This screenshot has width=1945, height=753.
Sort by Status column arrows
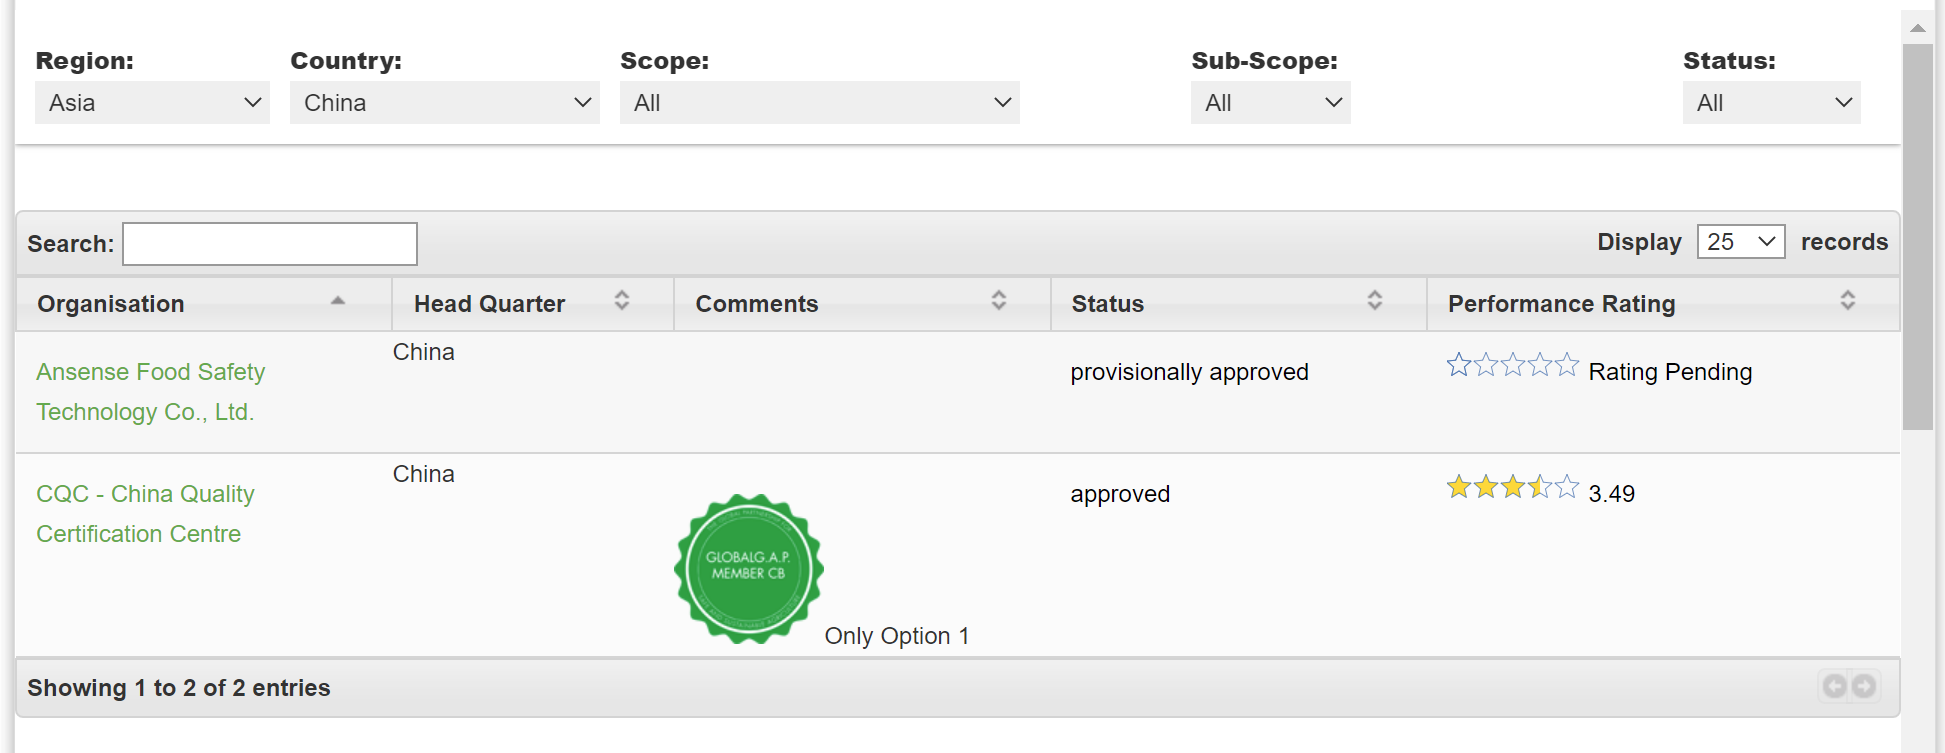1375,301
